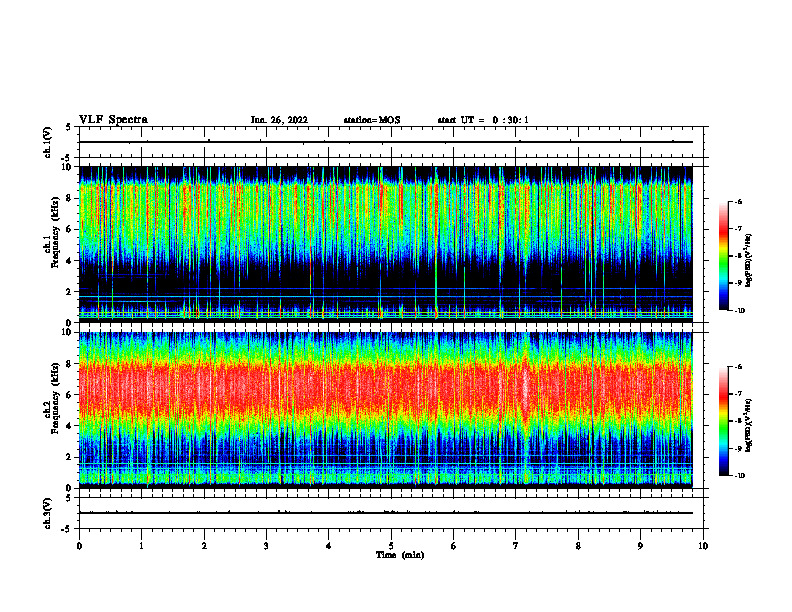Click the ch.2 spectrogram panel
This screenshot has width=792, height=612.
click(x=385, y=410)
